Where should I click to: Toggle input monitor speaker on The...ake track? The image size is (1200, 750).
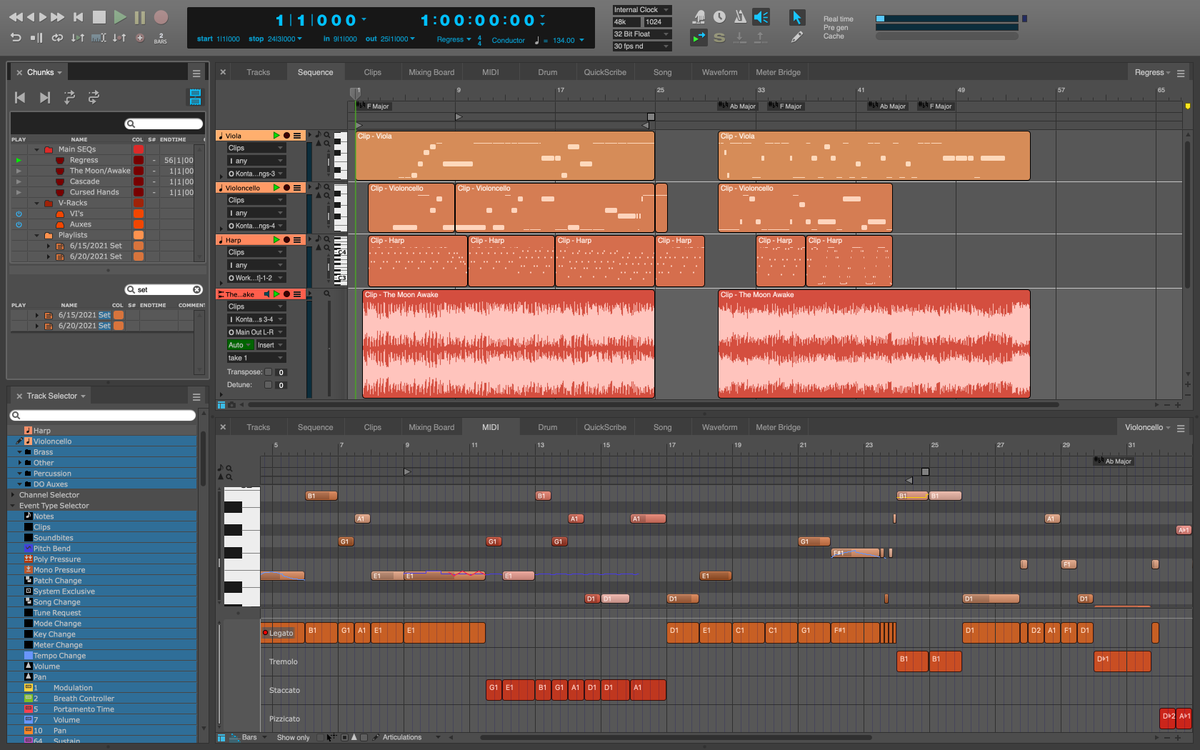point(266,294)
